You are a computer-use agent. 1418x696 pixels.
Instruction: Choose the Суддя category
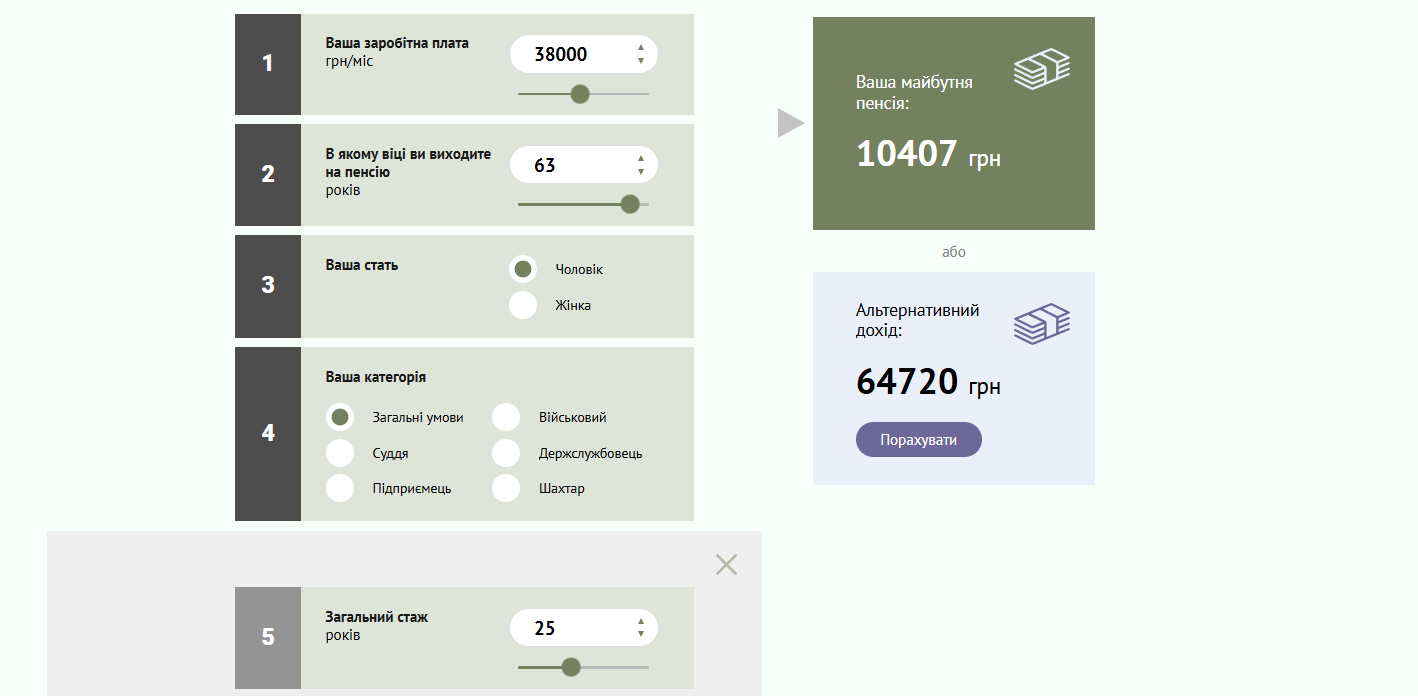(x=340, y=453)
